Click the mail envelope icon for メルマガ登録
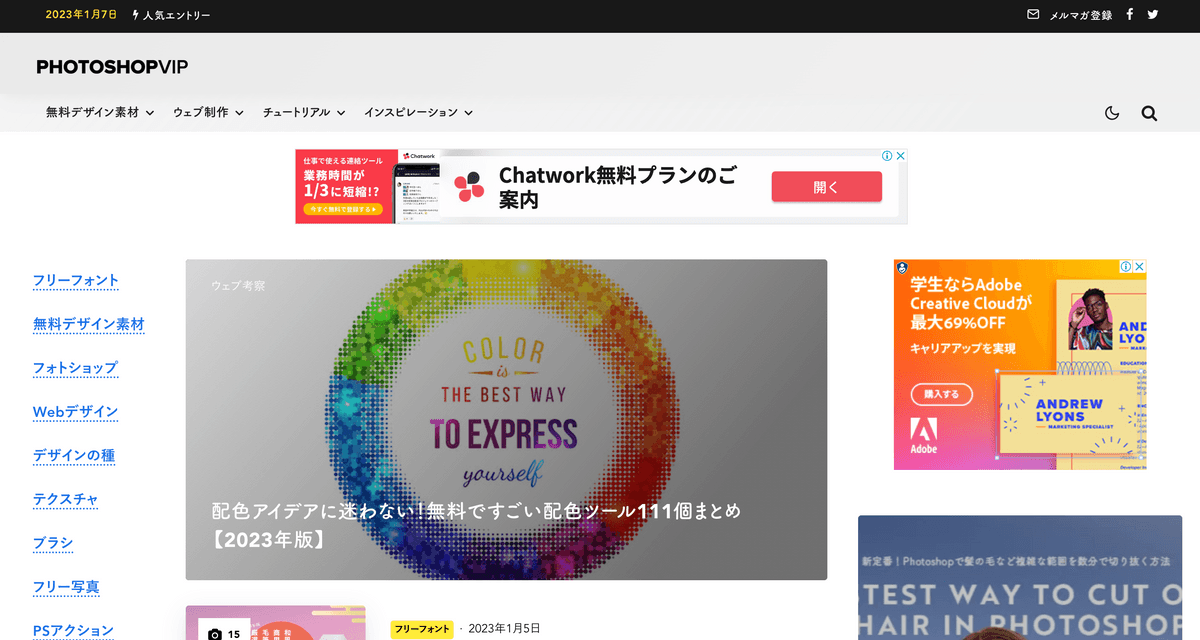Image resolution: width=1200 pixels, height=640 pixels. pos(1033,15)
